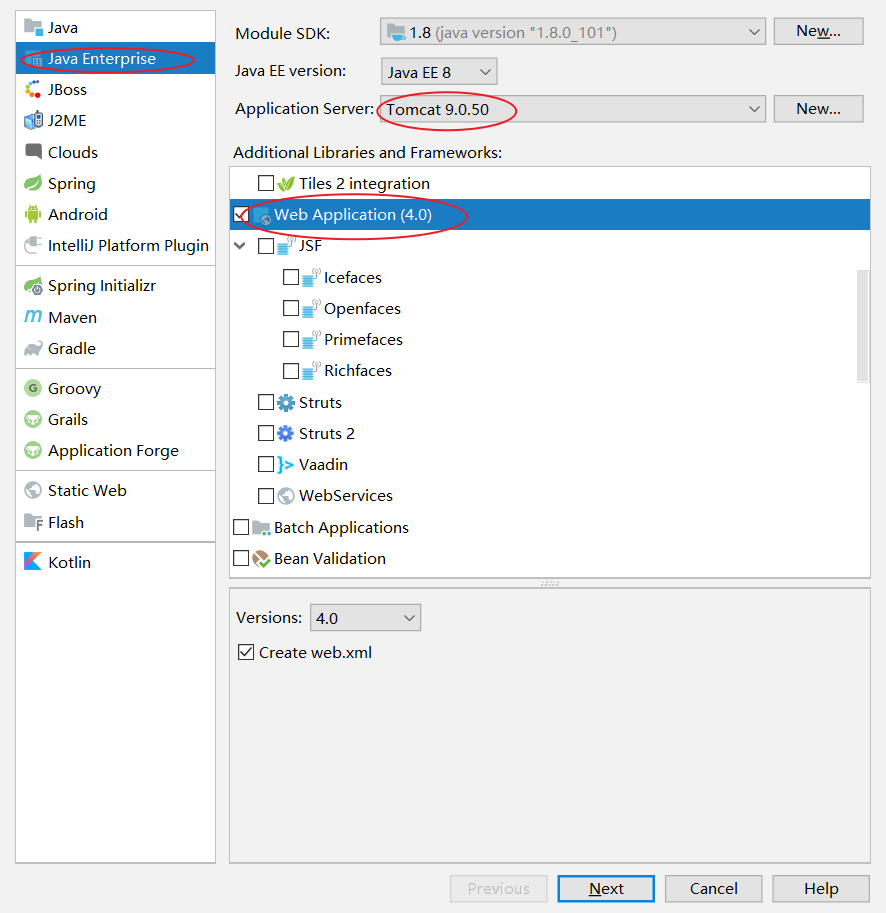
Task: Click the panel splitter grip handle
Action: click(550, 583)
